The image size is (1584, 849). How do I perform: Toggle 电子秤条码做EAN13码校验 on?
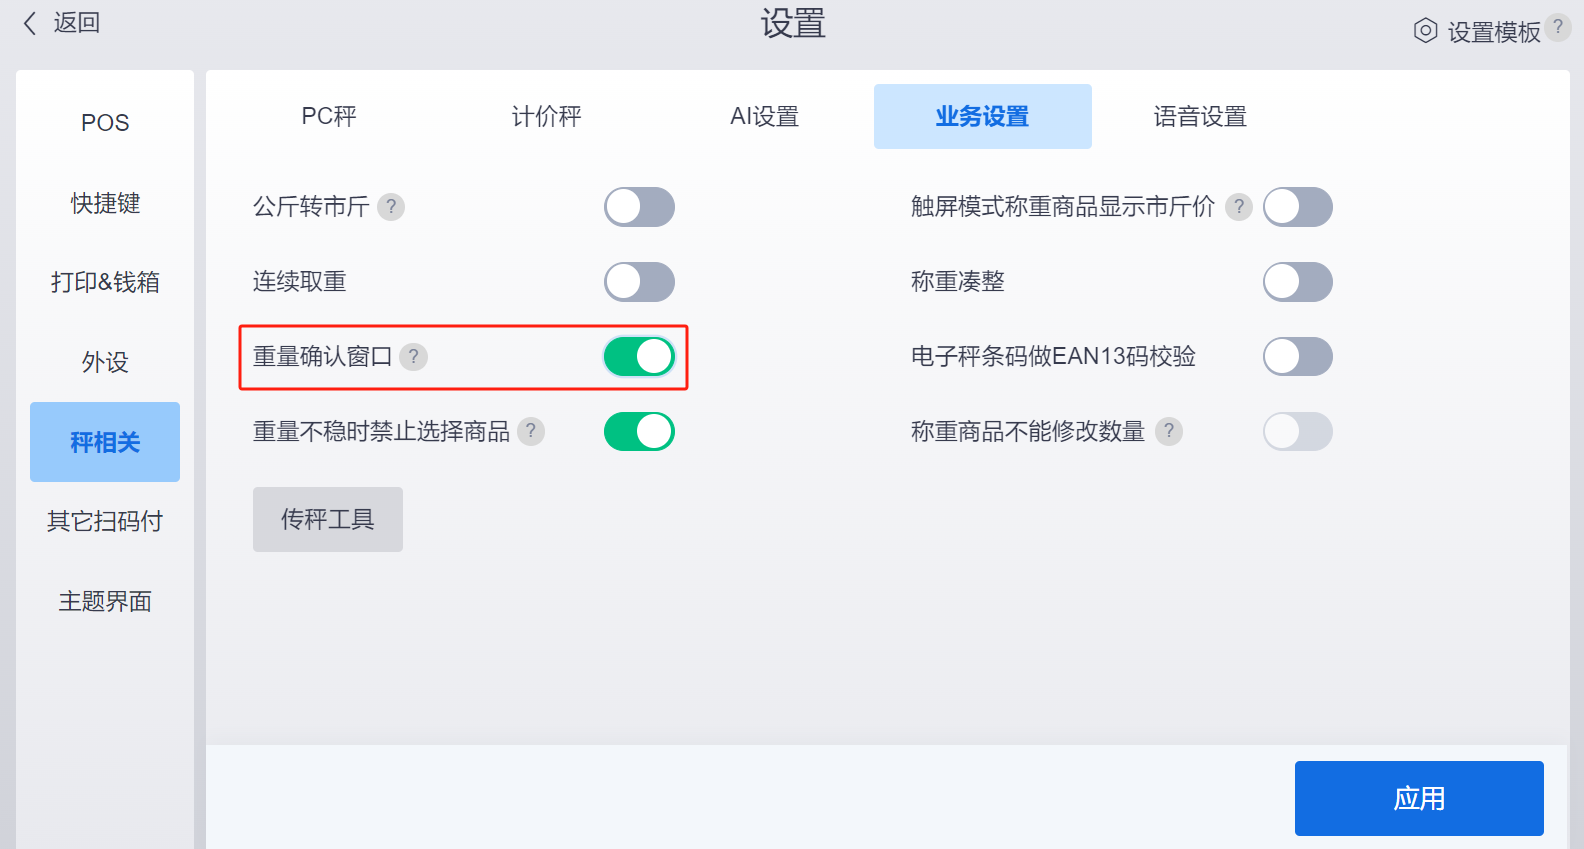1298,357
